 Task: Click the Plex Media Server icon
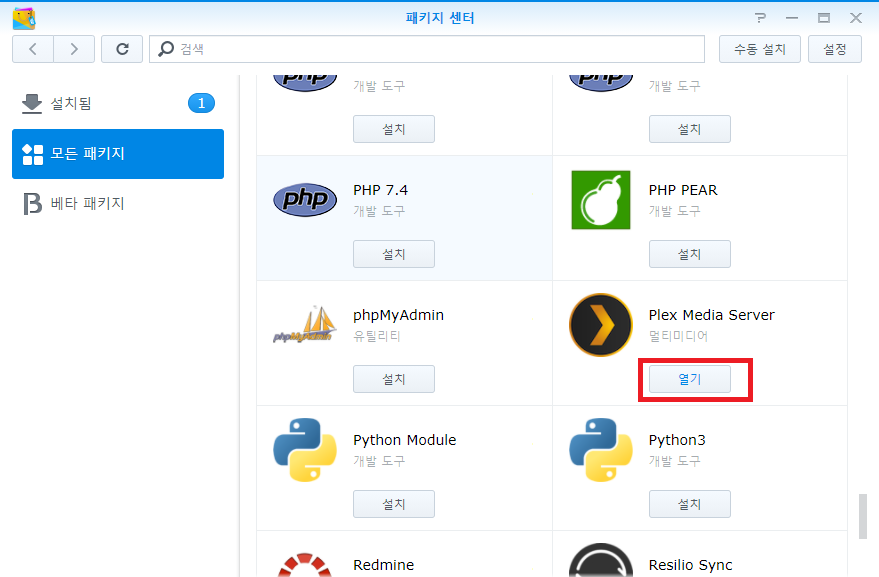[x=601, y=325]
